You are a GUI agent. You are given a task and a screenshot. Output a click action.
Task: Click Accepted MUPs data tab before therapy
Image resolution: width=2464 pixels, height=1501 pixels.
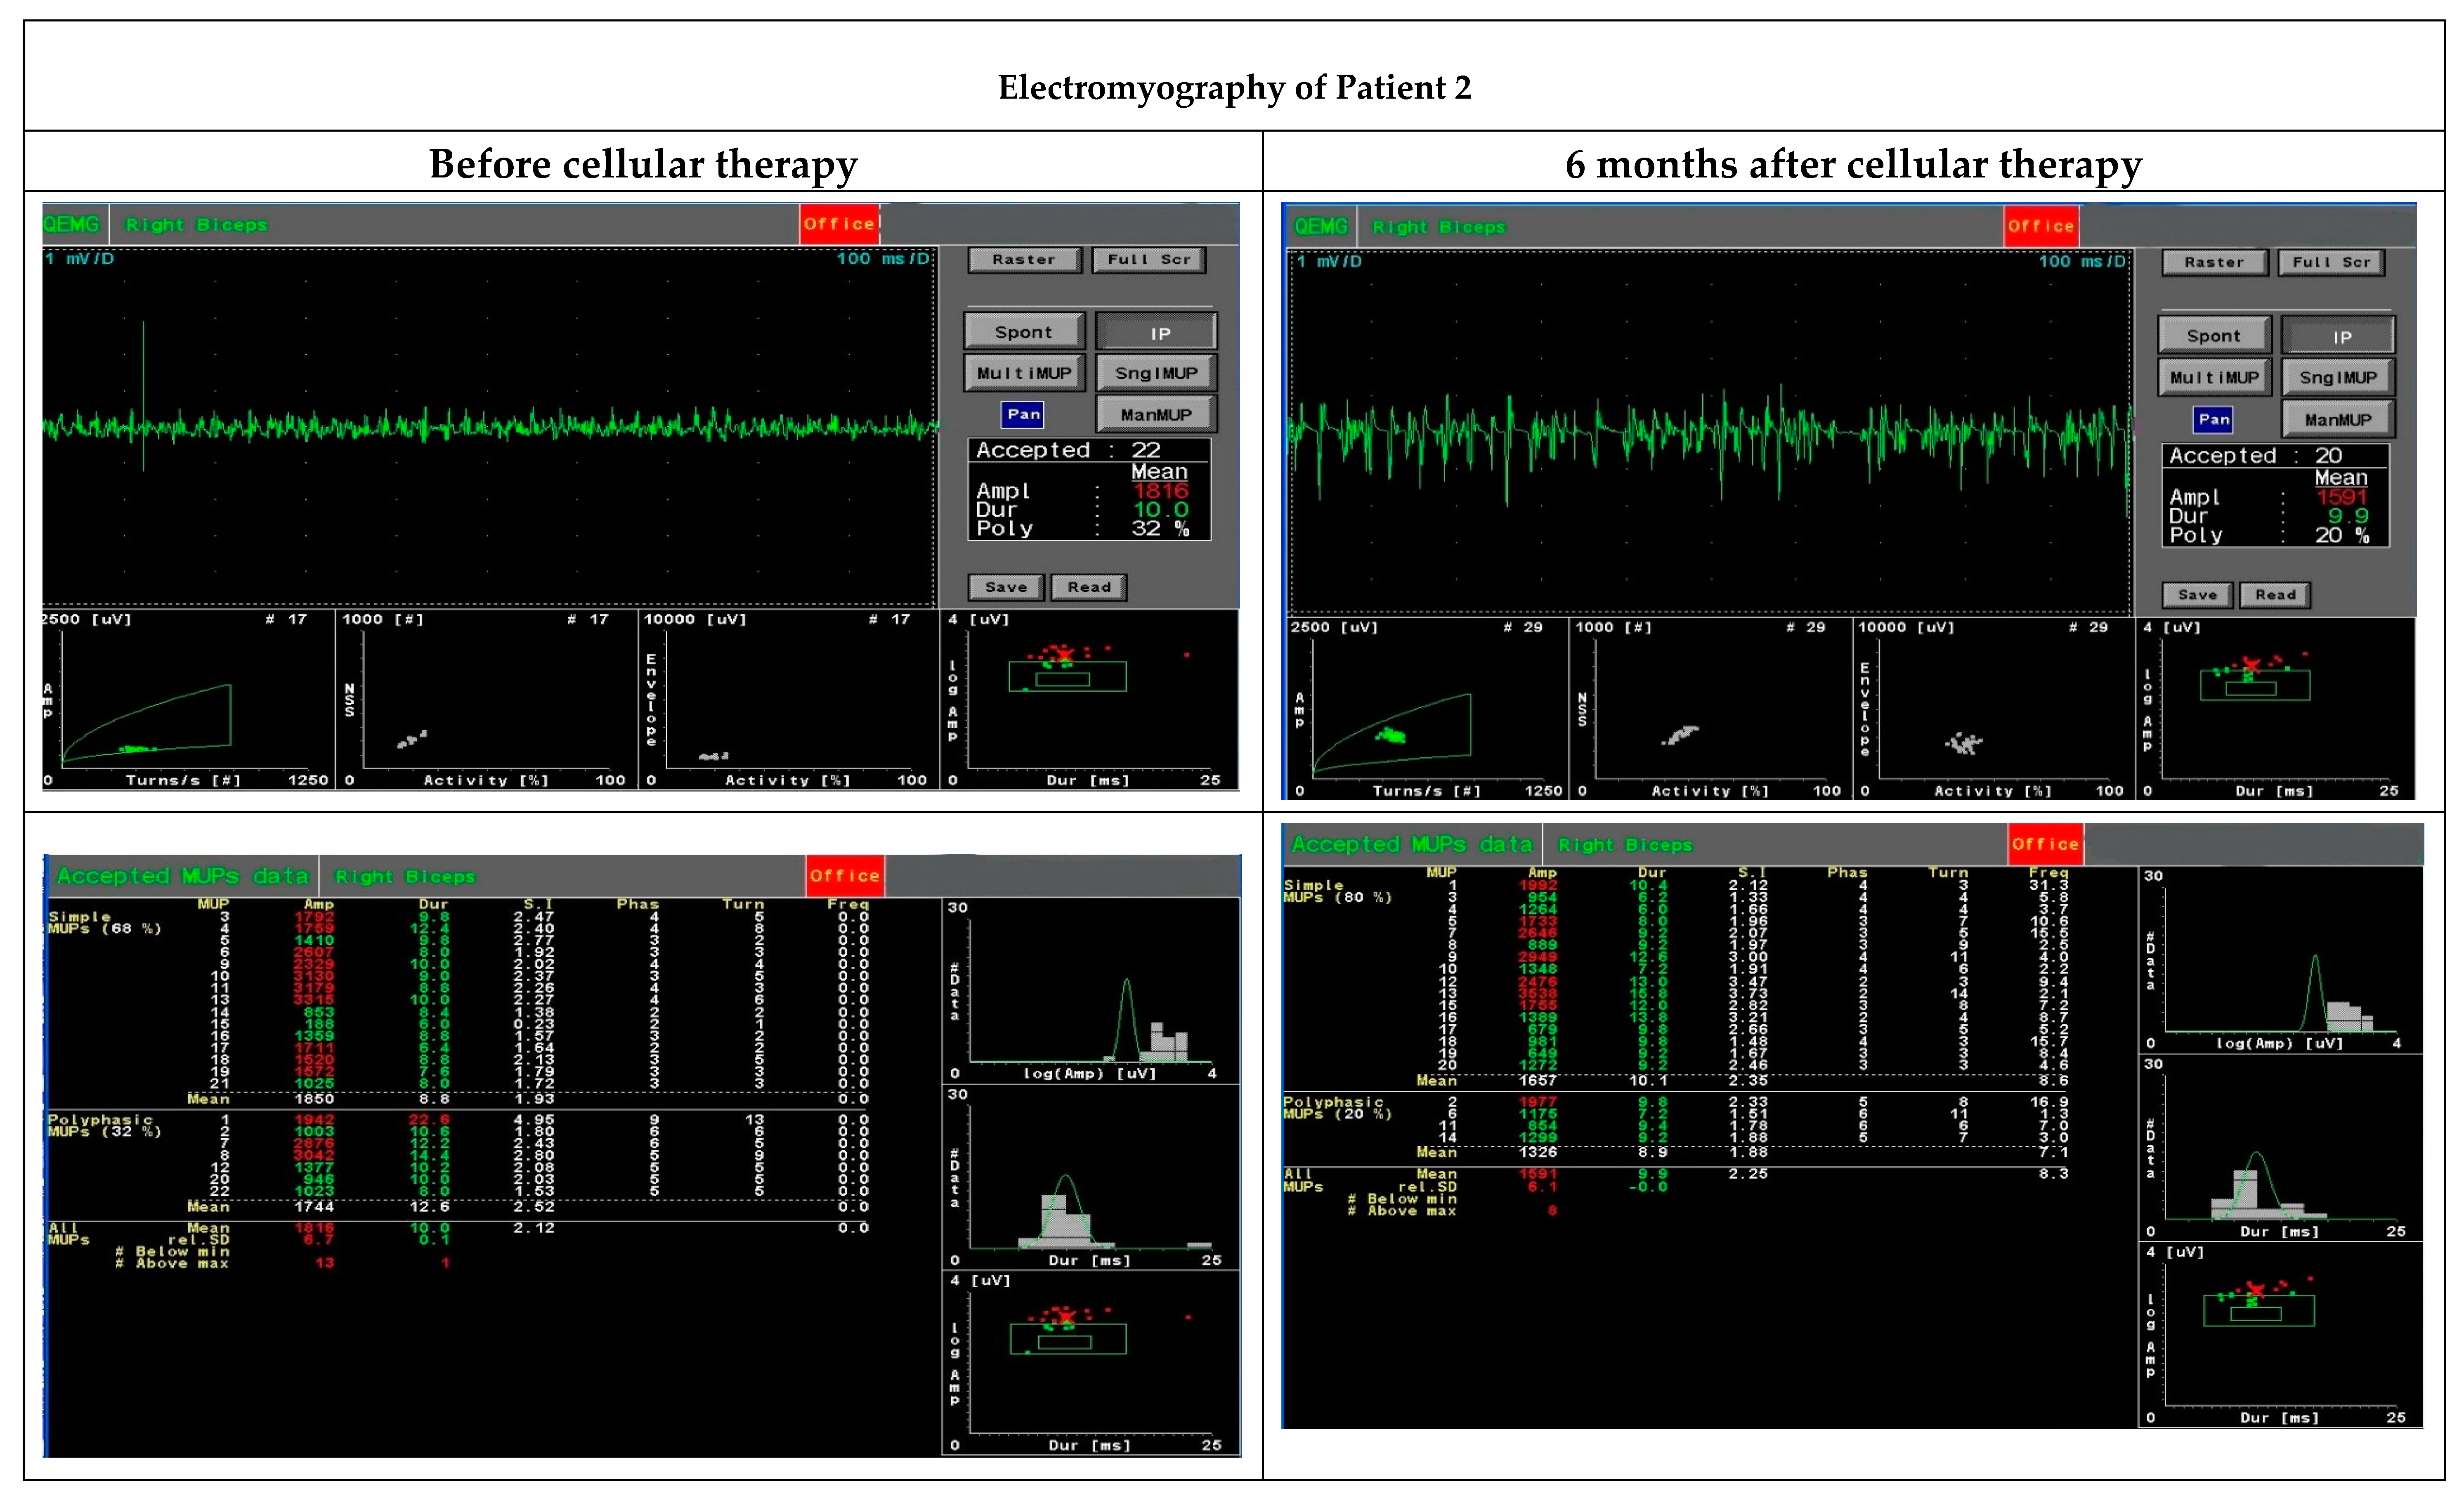(x=183, y=876)
